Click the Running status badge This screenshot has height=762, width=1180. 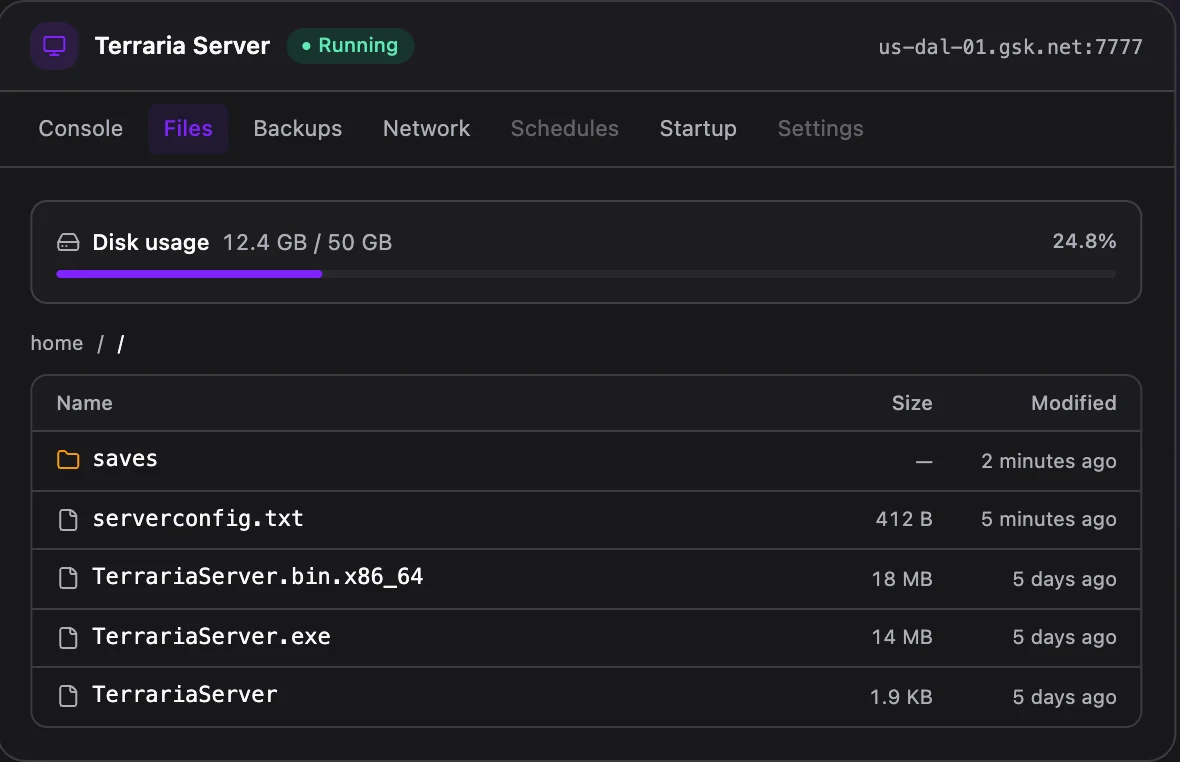(x=350, y=46)
